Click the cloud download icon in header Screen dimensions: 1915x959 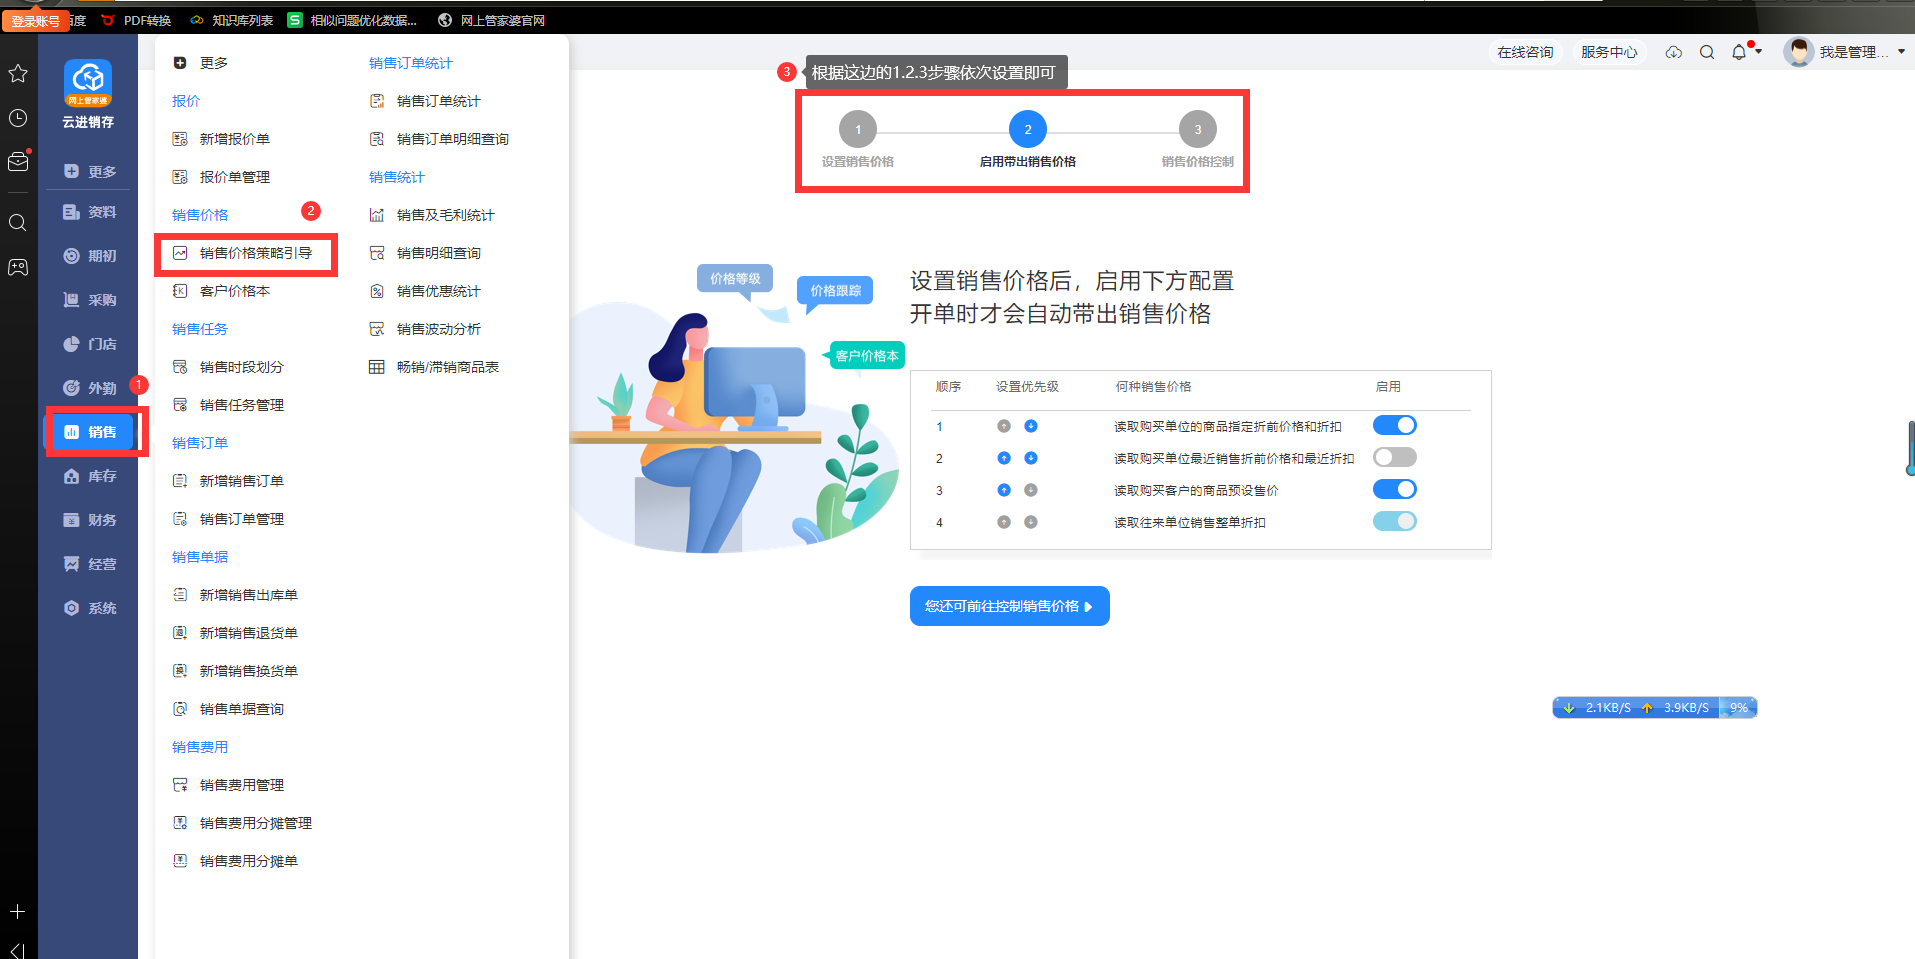pyautogui.click(x=1673, y=52)
